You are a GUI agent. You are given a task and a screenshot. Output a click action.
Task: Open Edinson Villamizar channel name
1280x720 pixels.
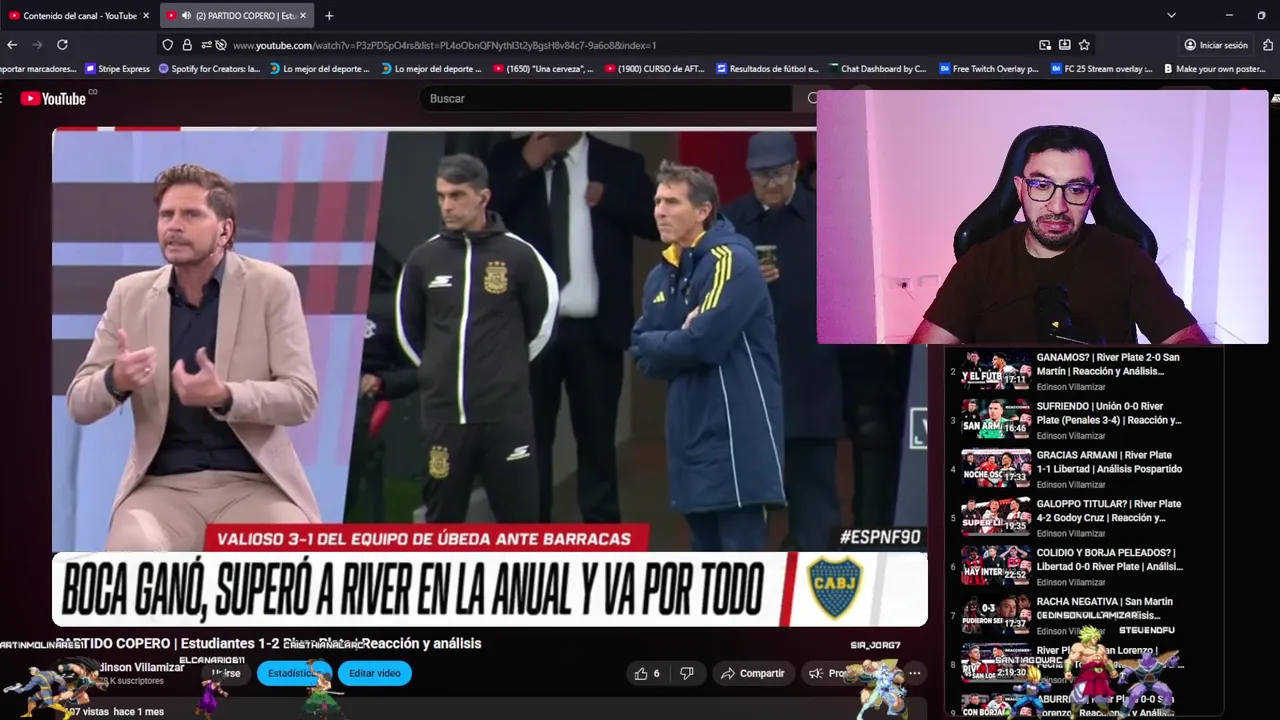click(140, 667)
